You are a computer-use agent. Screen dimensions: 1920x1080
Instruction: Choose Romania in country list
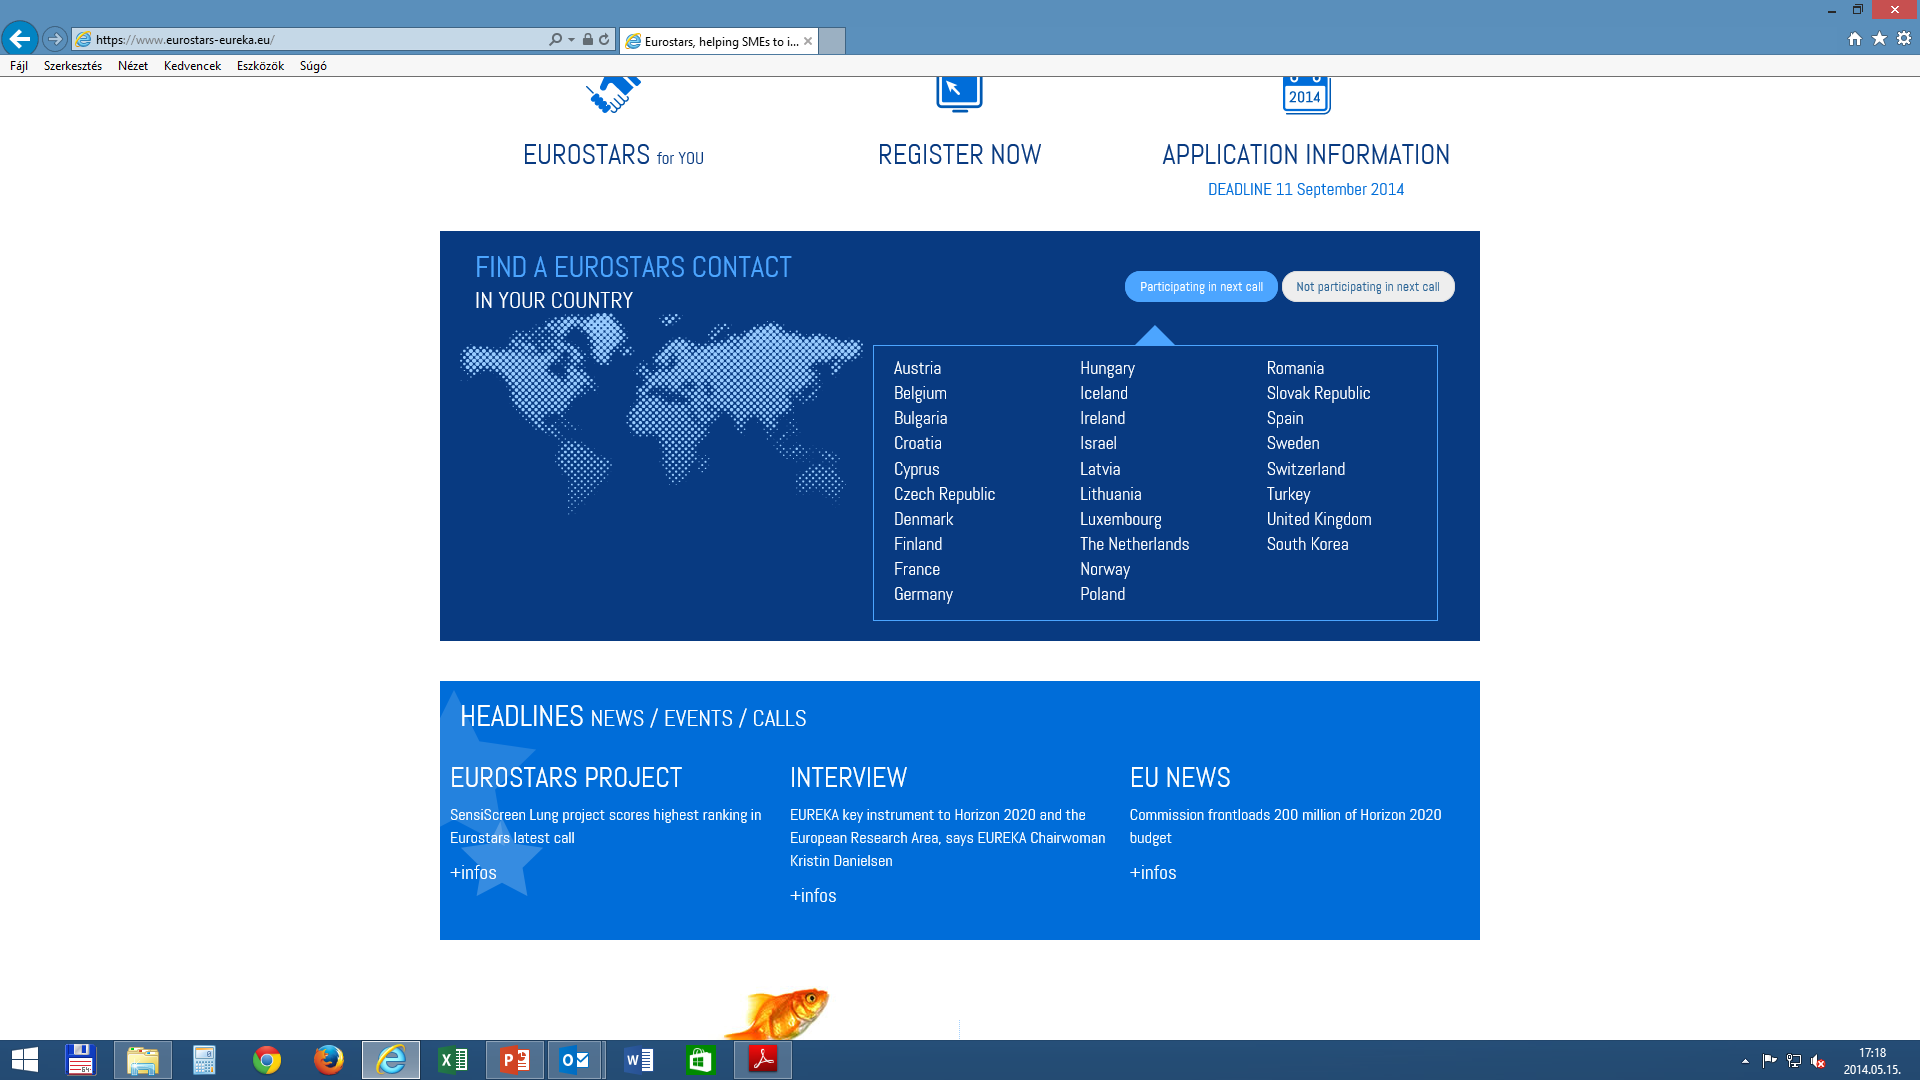[1295, 368]
